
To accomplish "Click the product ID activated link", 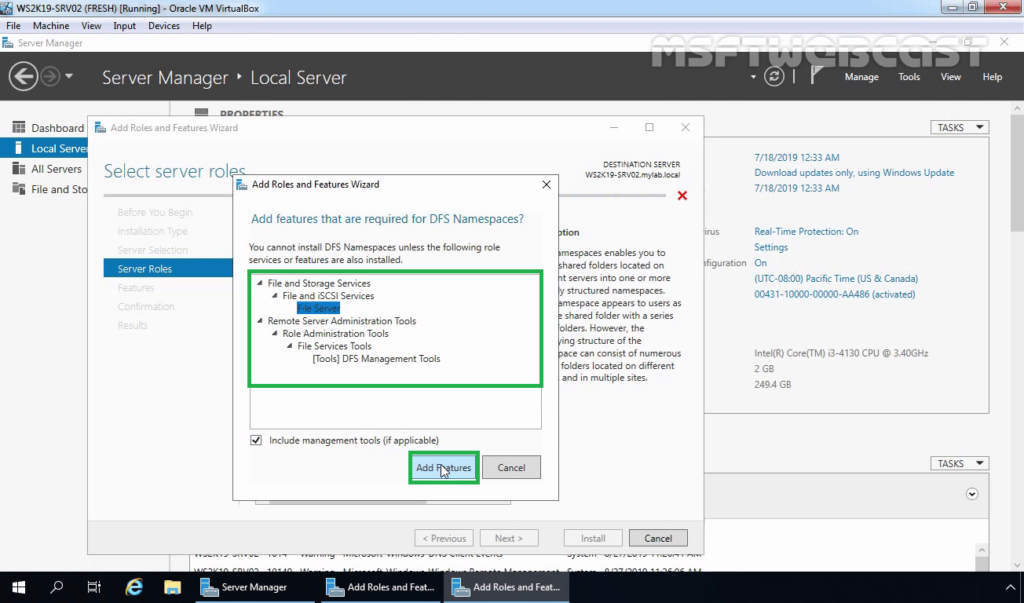I will point(835,294).
